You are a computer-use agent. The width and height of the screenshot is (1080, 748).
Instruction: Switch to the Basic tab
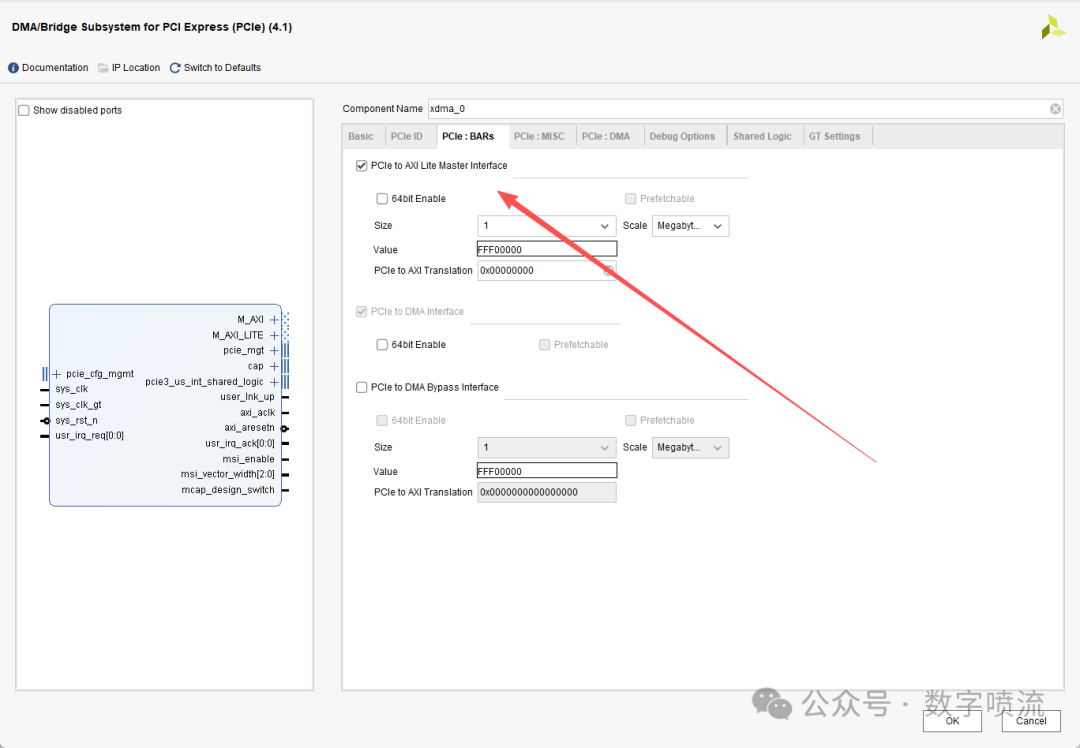click(x=361, y=136)
